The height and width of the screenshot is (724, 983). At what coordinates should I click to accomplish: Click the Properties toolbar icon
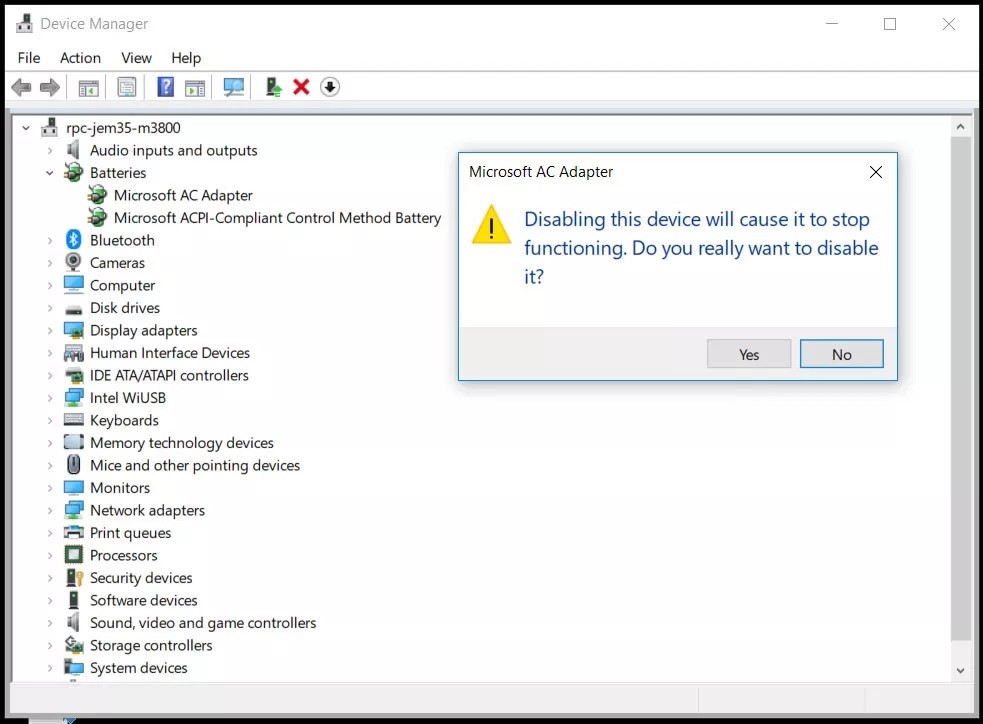point(127,88)
